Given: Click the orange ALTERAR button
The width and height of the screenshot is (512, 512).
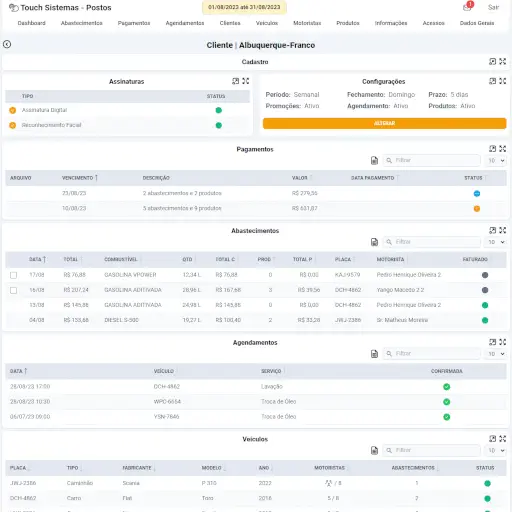Looking at the screenshot, I should click(x=384, y=123).
